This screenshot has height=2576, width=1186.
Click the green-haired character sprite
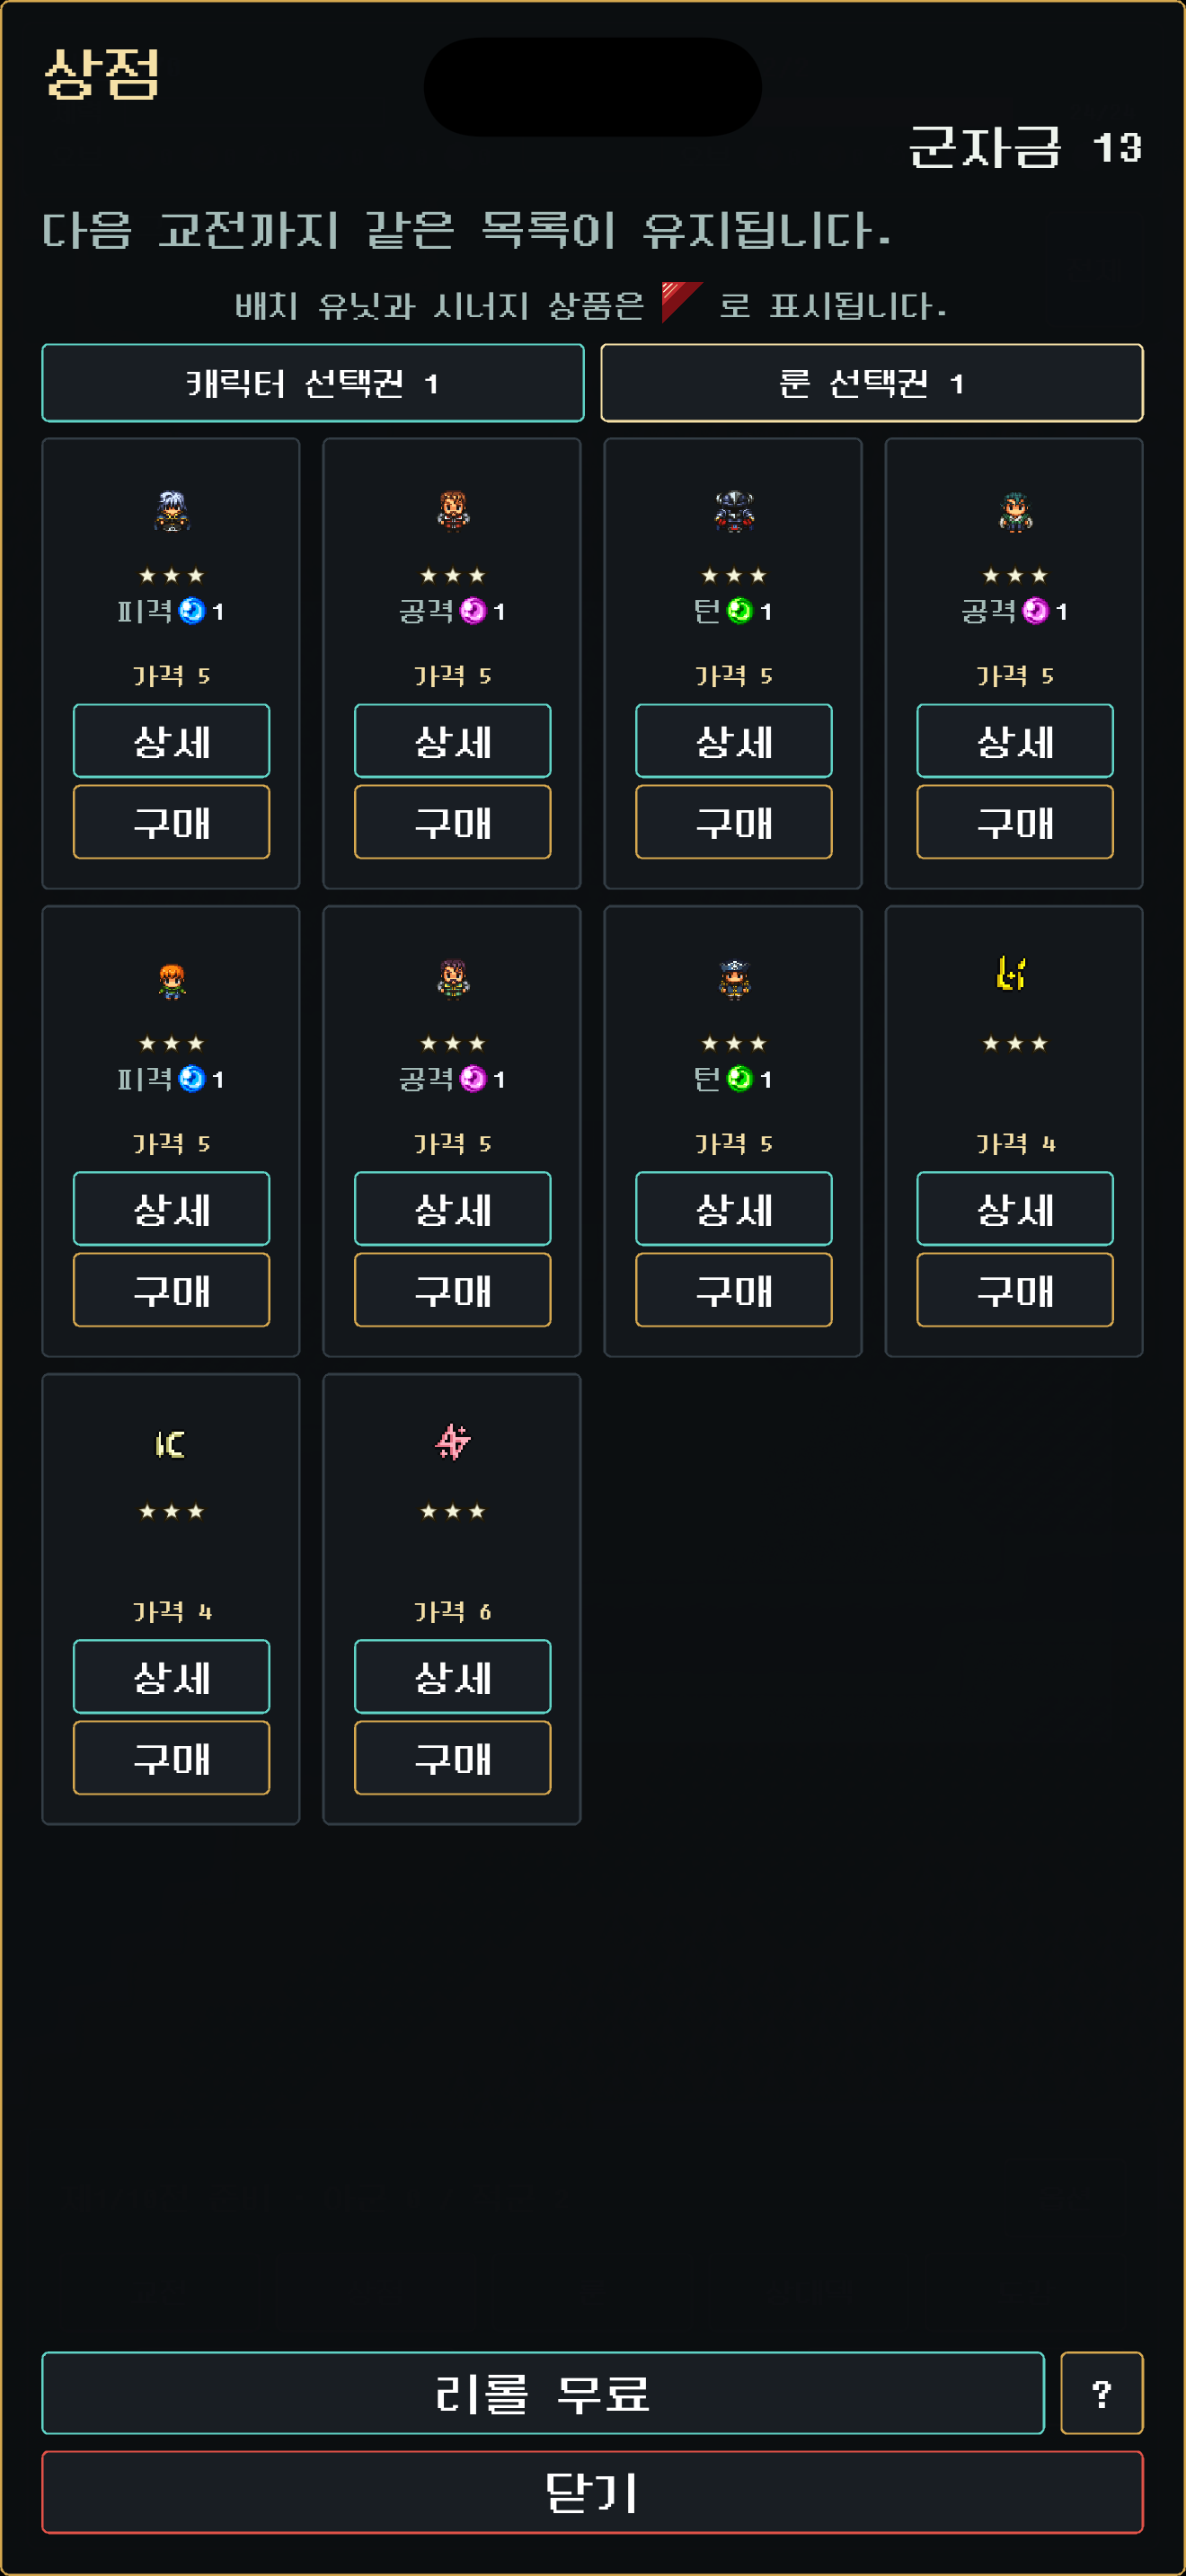[1015, 511]
